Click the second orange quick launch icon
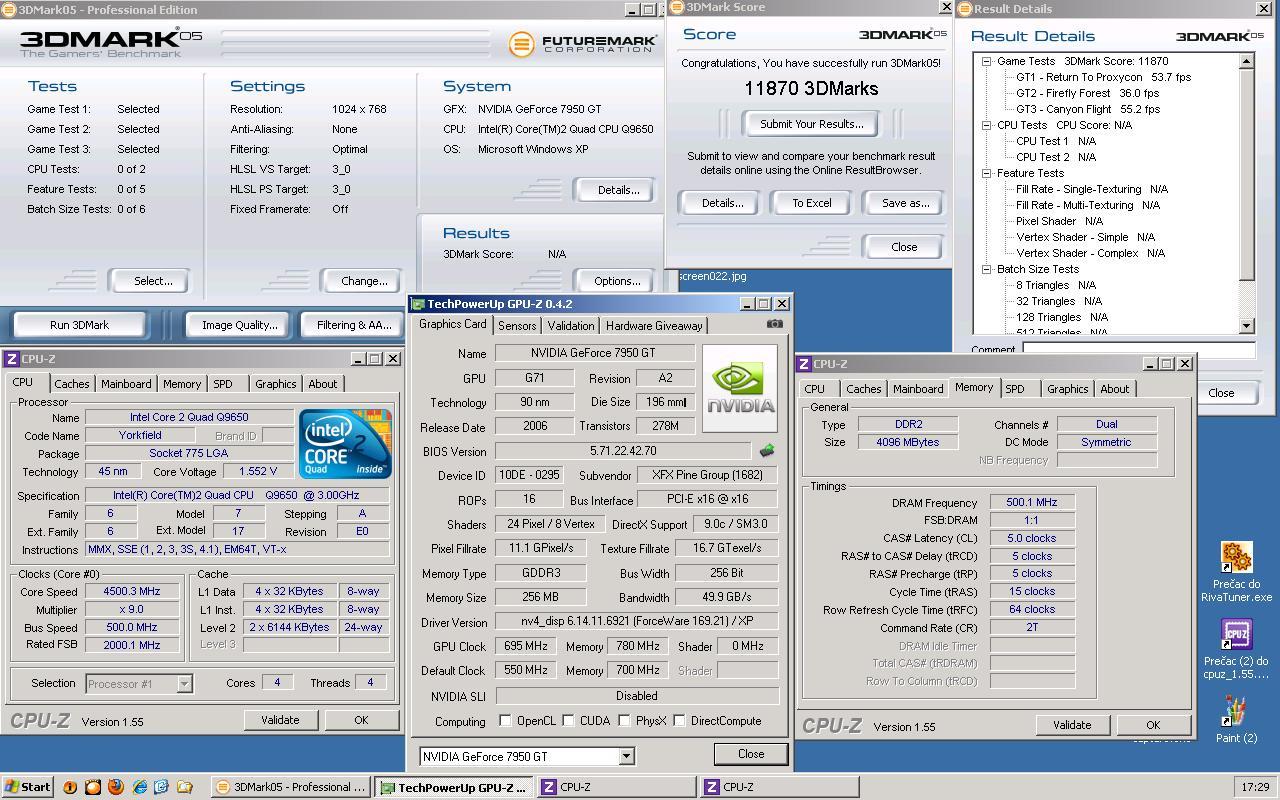The image size is (1280, 800). [93, 787]
